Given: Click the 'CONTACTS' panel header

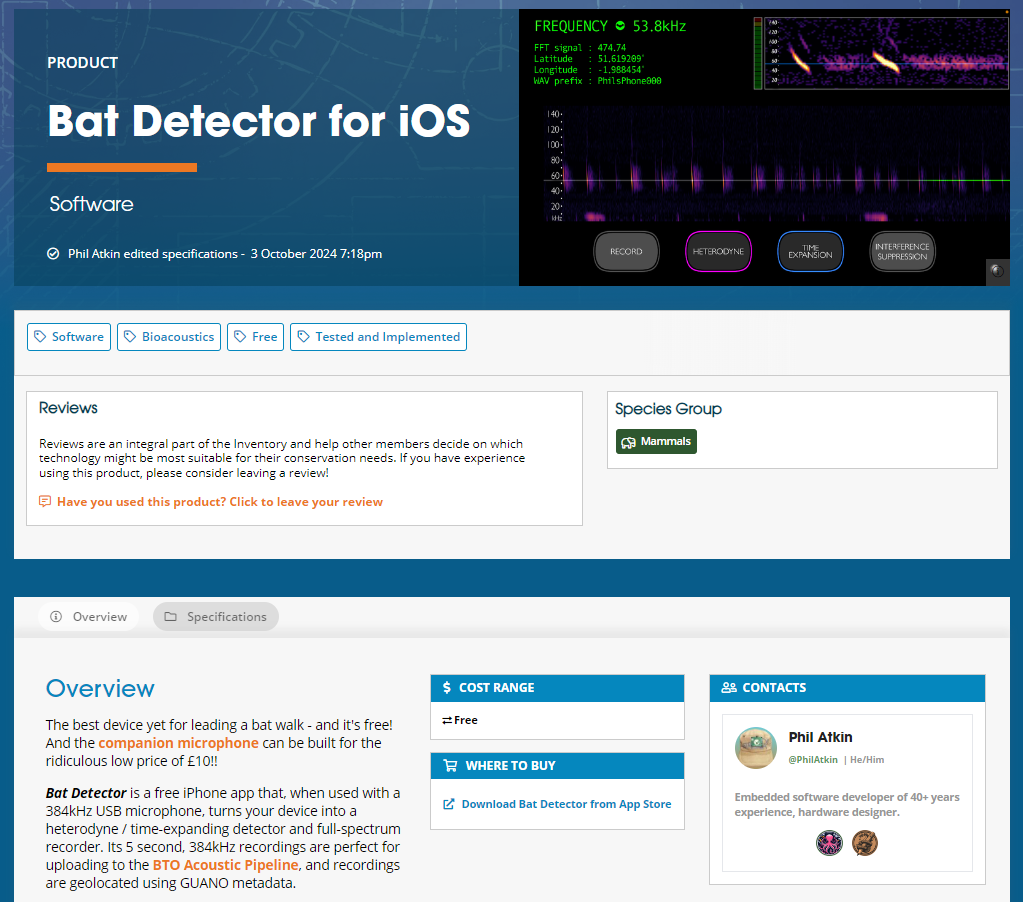Looking at the screenshot, I should pyautogui.click(x=847, y=688).
